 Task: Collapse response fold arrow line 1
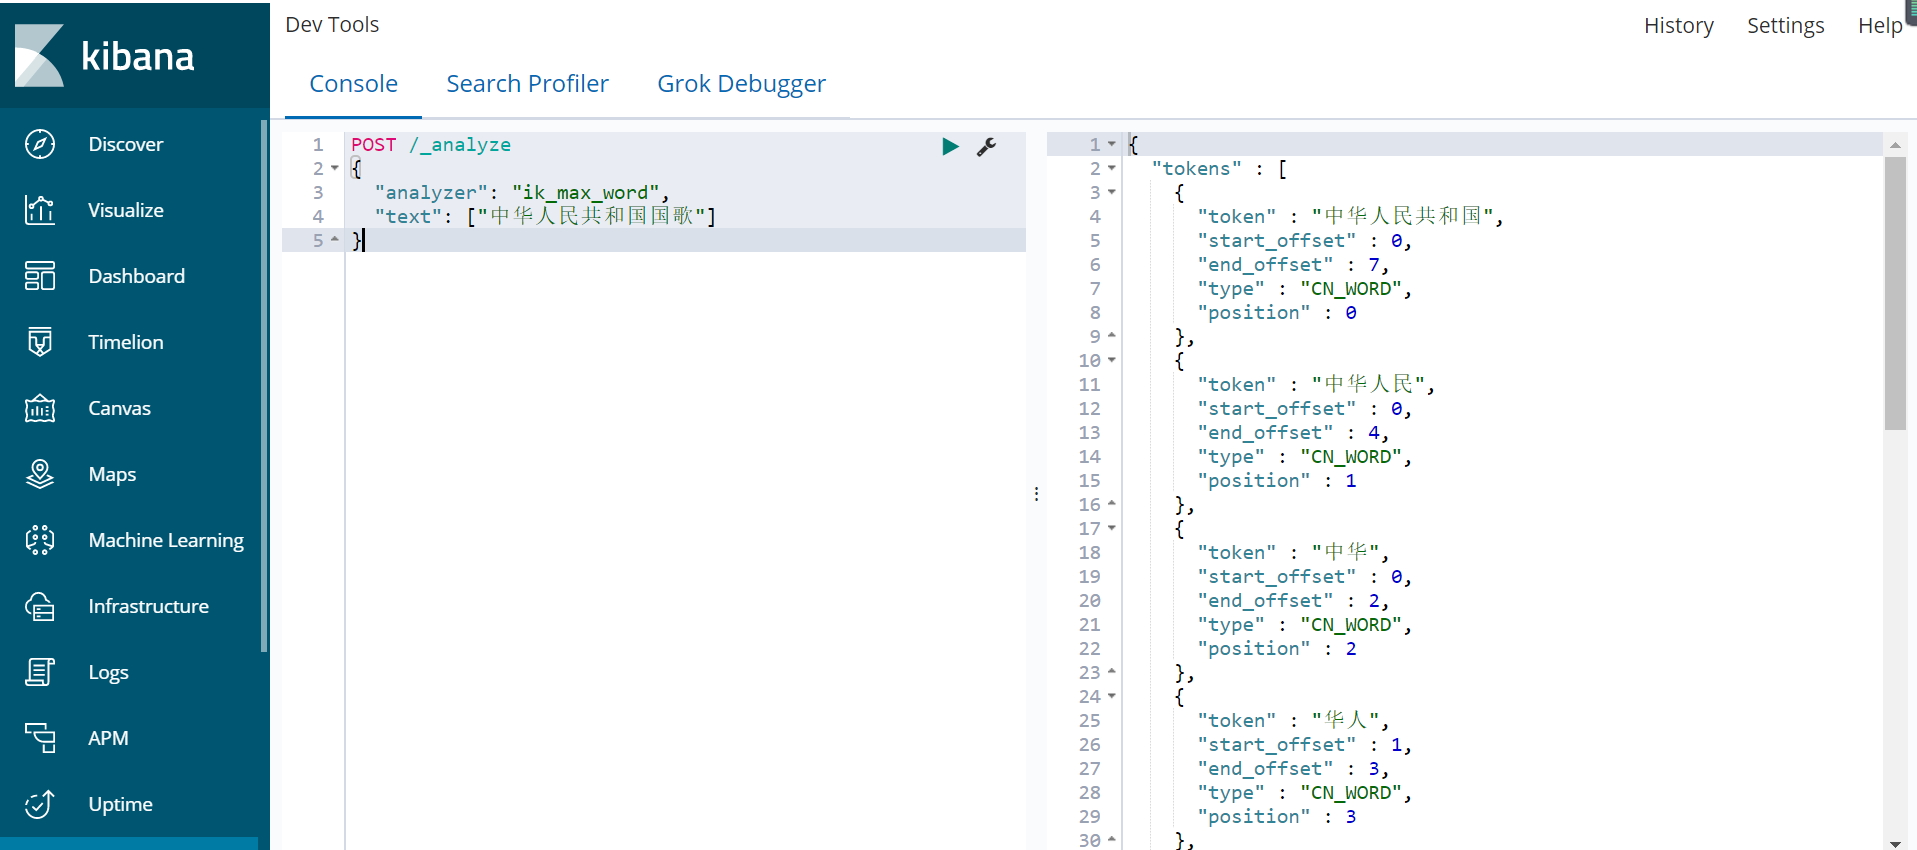1111,144
